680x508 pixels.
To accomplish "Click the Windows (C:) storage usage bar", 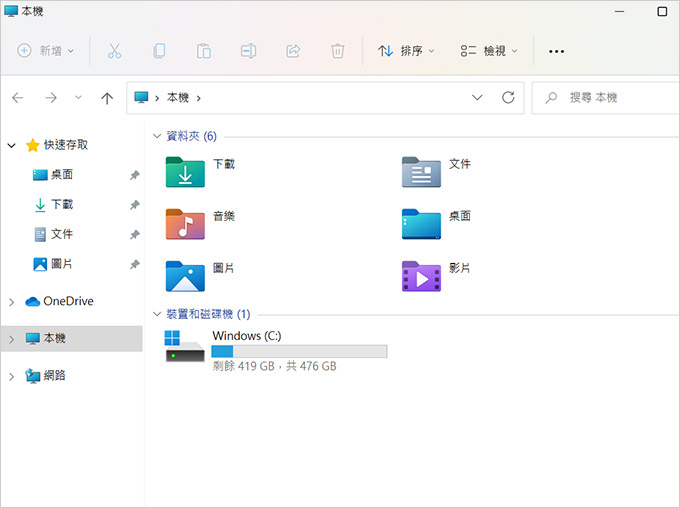I will click(x=299, y=351).
